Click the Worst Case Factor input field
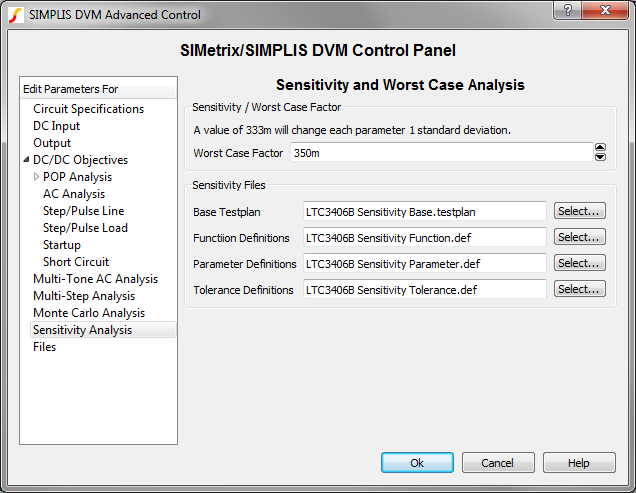The height and width of the screenshot is (493, 636). 440,153
